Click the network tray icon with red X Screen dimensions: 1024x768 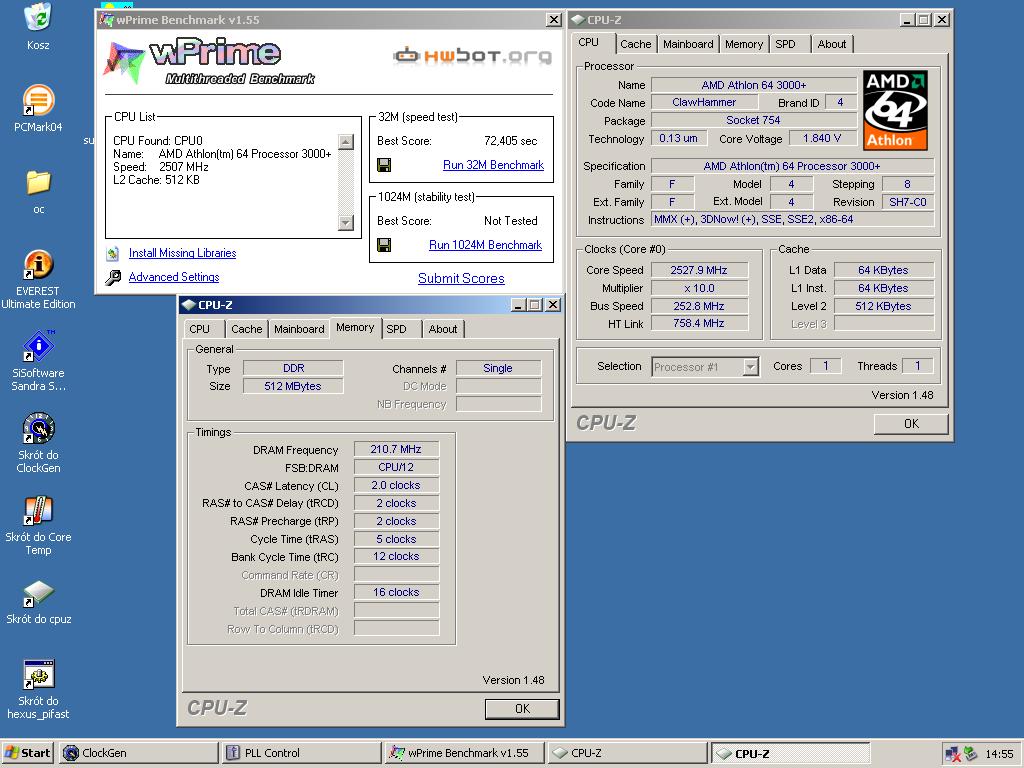(x=953, y=754)
